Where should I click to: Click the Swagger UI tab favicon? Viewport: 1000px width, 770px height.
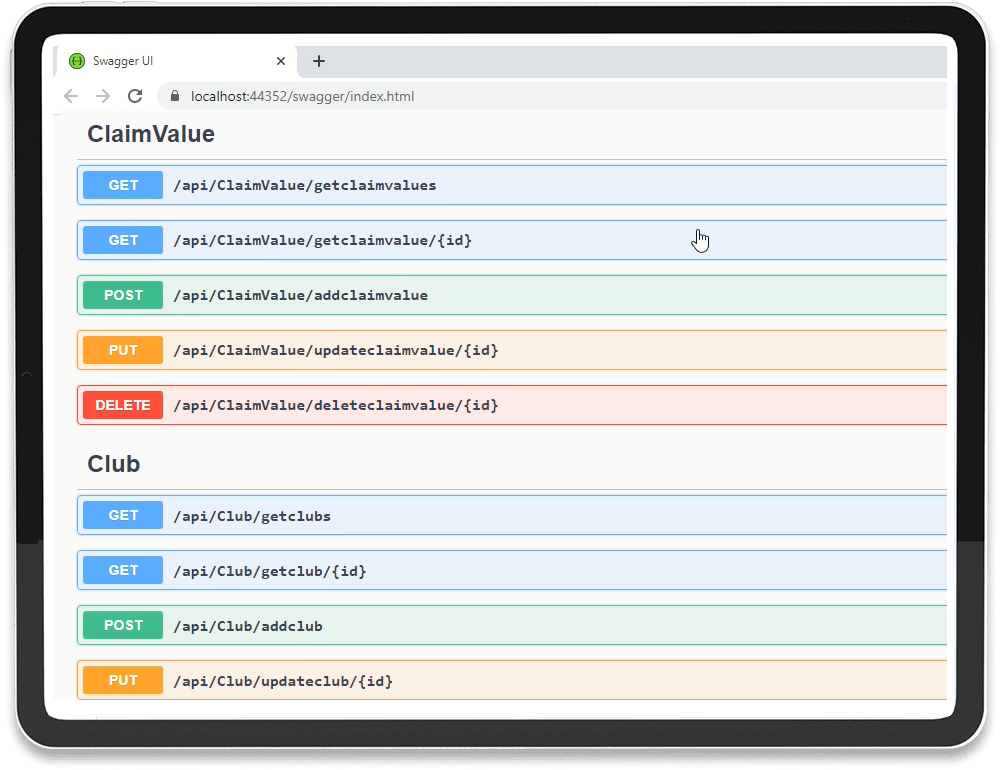coord(77,61)
